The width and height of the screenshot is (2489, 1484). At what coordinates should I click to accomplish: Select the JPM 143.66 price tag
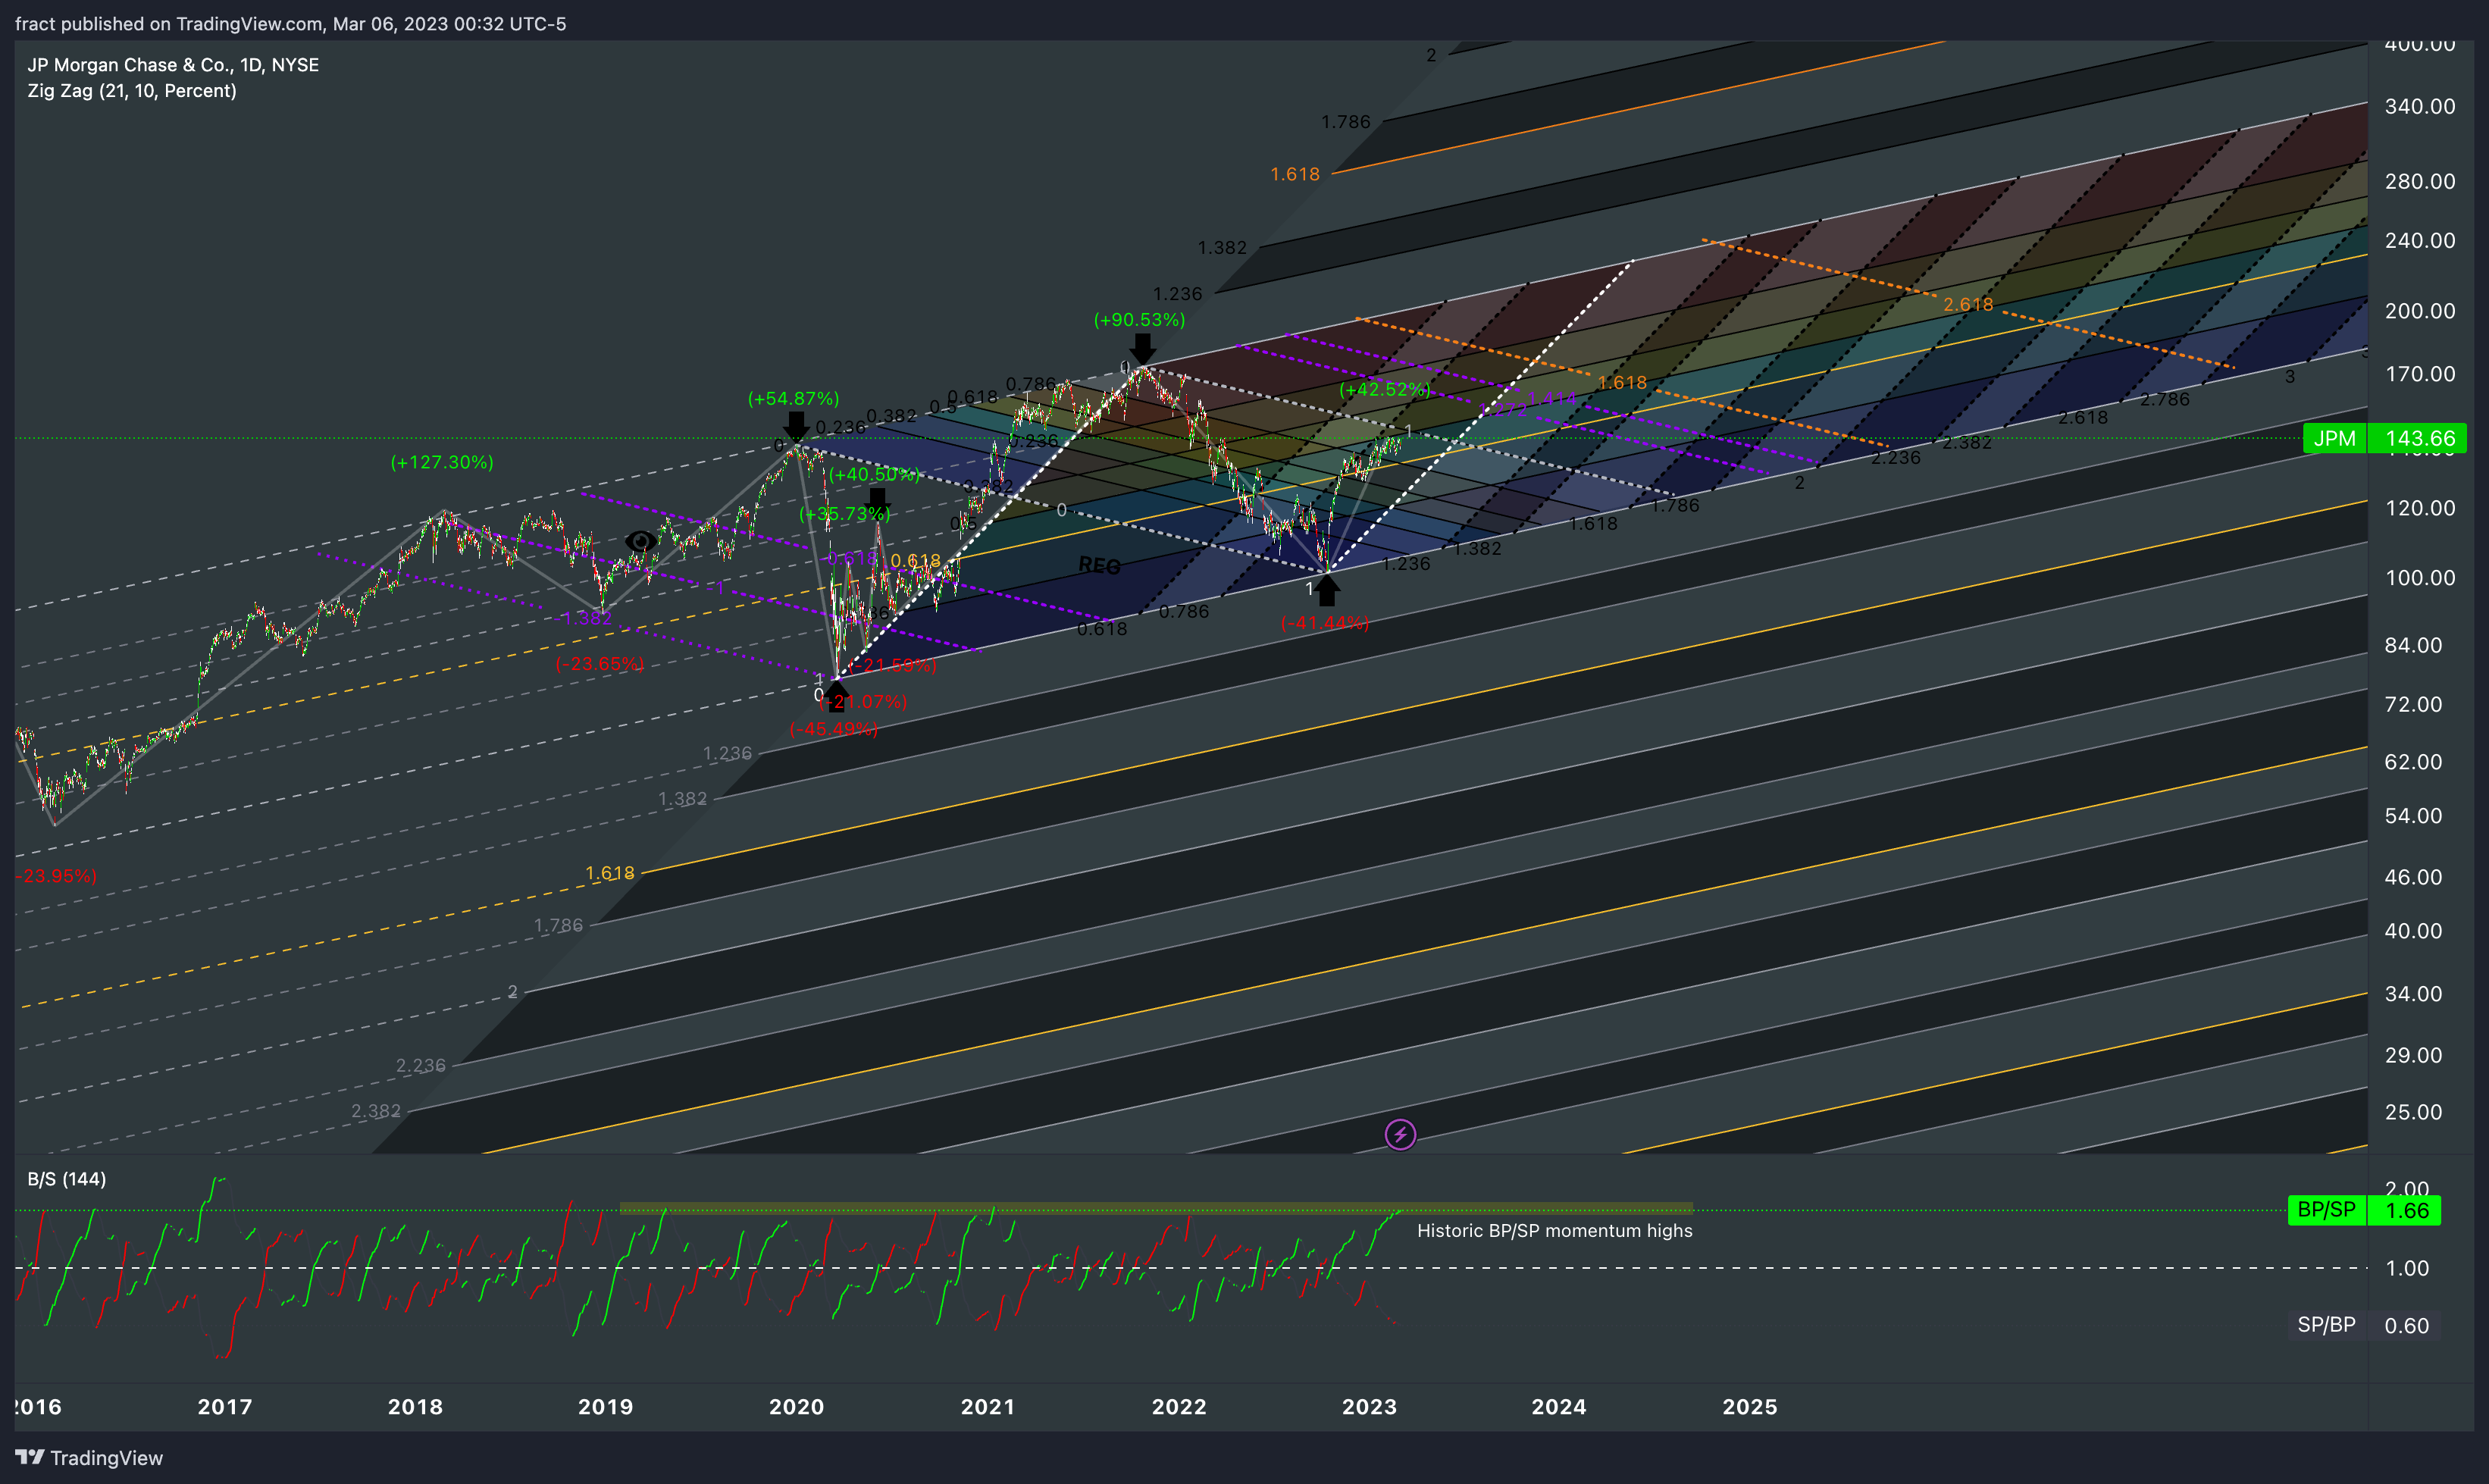click(2385, 438)
